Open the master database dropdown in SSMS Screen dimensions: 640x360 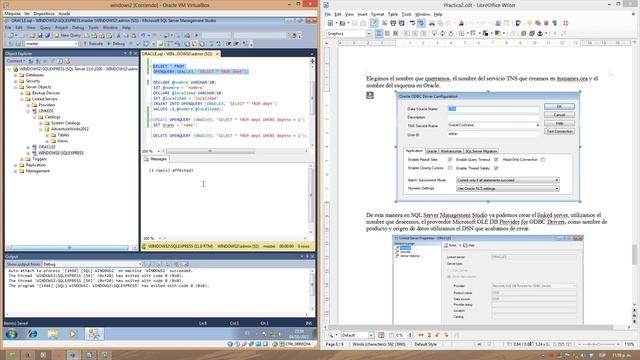point(76,44)
